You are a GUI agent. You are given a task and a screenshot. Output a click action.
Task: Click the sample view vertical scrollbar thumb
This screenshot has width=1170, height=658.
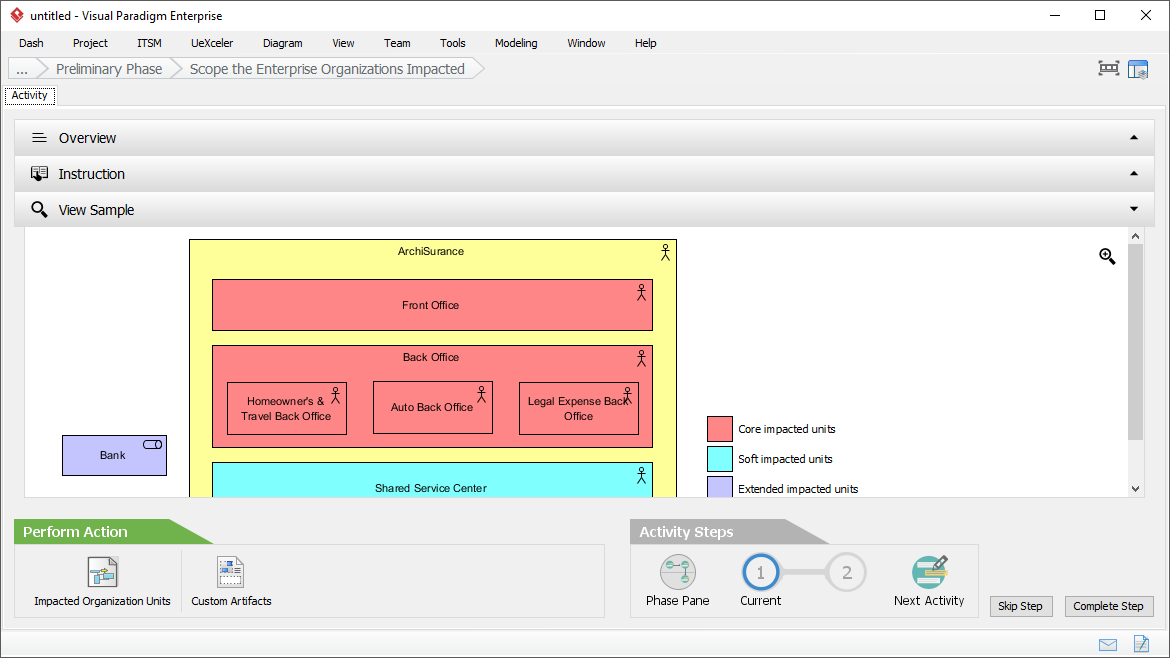click(x=1136, y=342)
